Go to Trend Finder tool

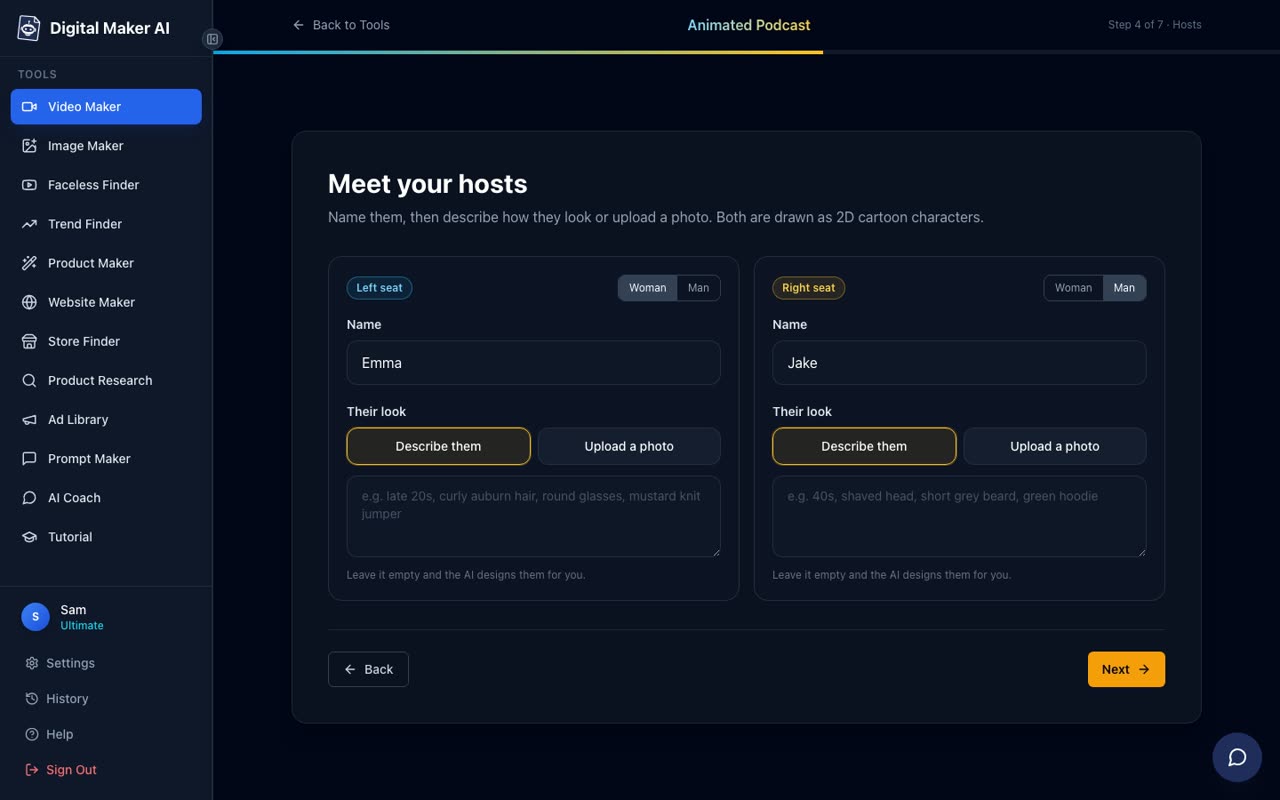click(106, 224)
